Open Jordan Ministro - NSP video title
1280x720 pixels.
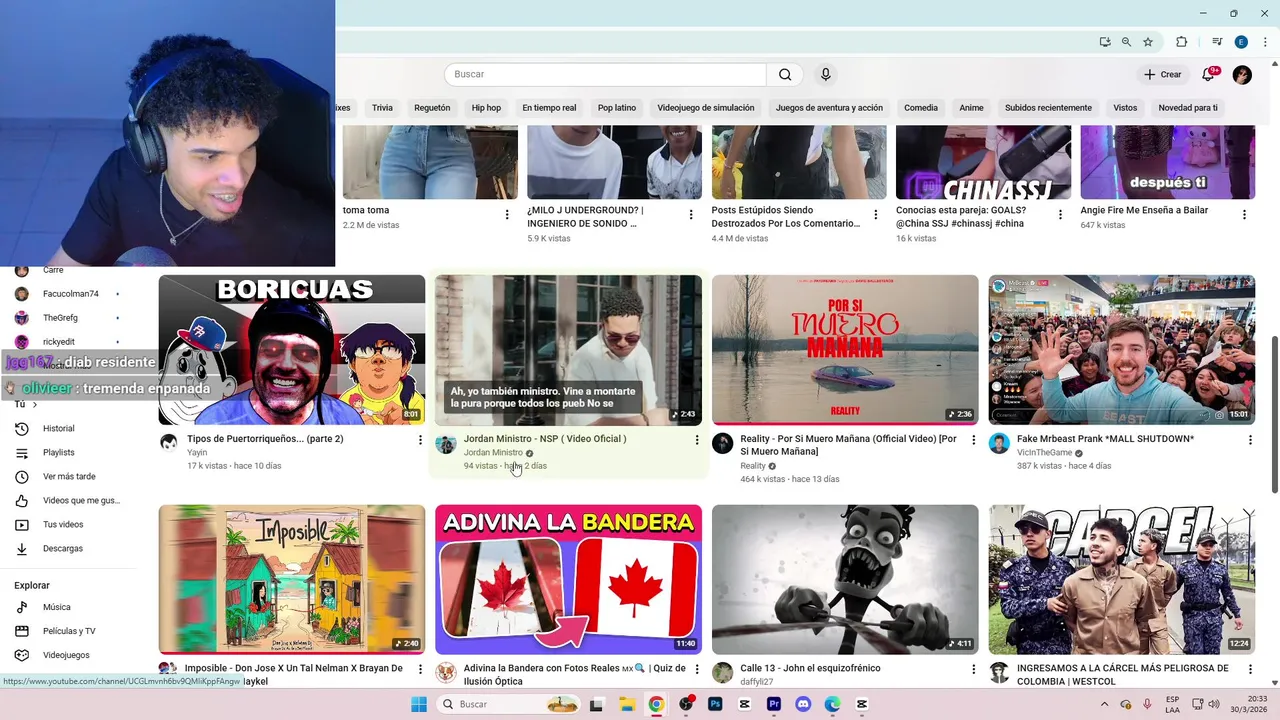[x=545, y=439]
